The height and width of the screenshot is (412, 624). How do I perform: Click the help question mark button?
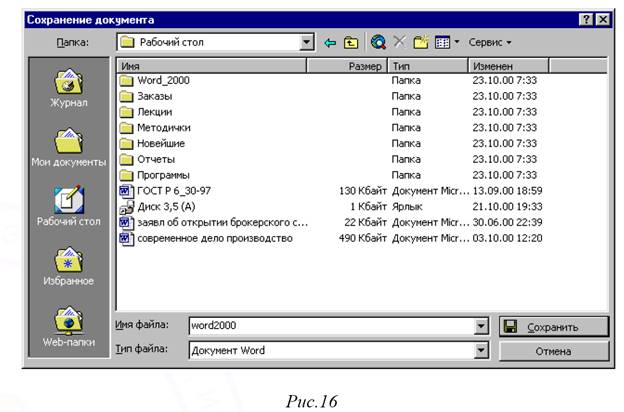(584, 20)
